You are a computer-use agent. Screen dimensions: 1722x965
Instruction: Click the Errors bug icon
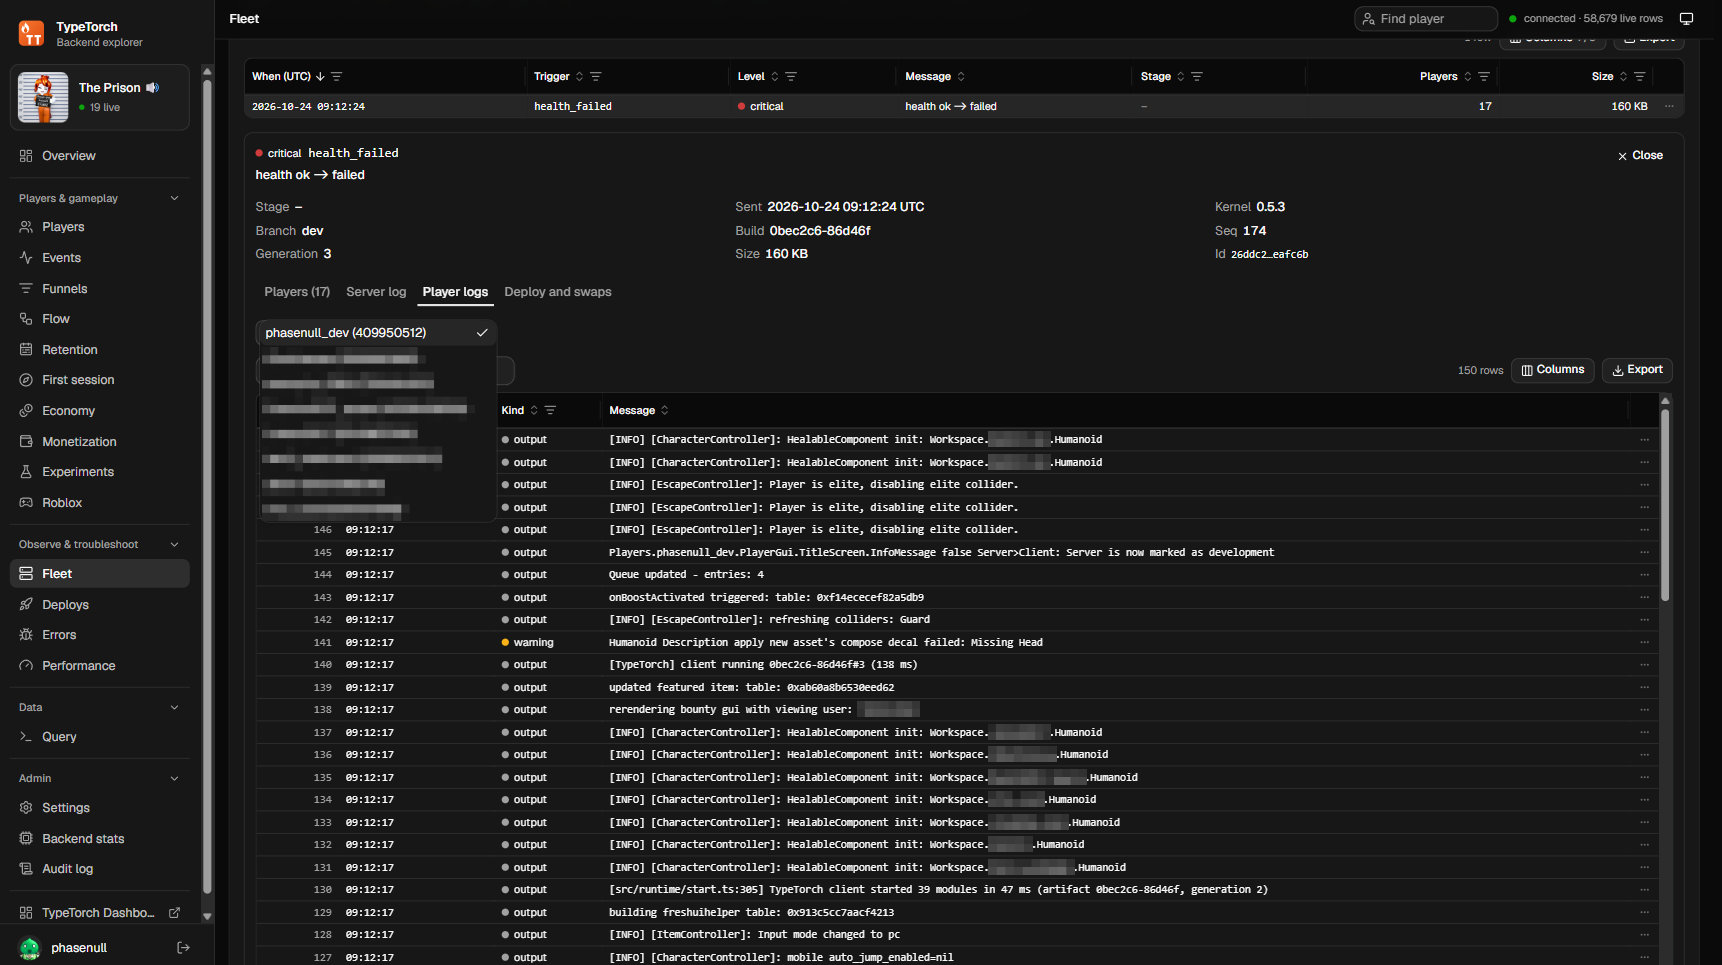pyautogui.click(x=26, y=635)
